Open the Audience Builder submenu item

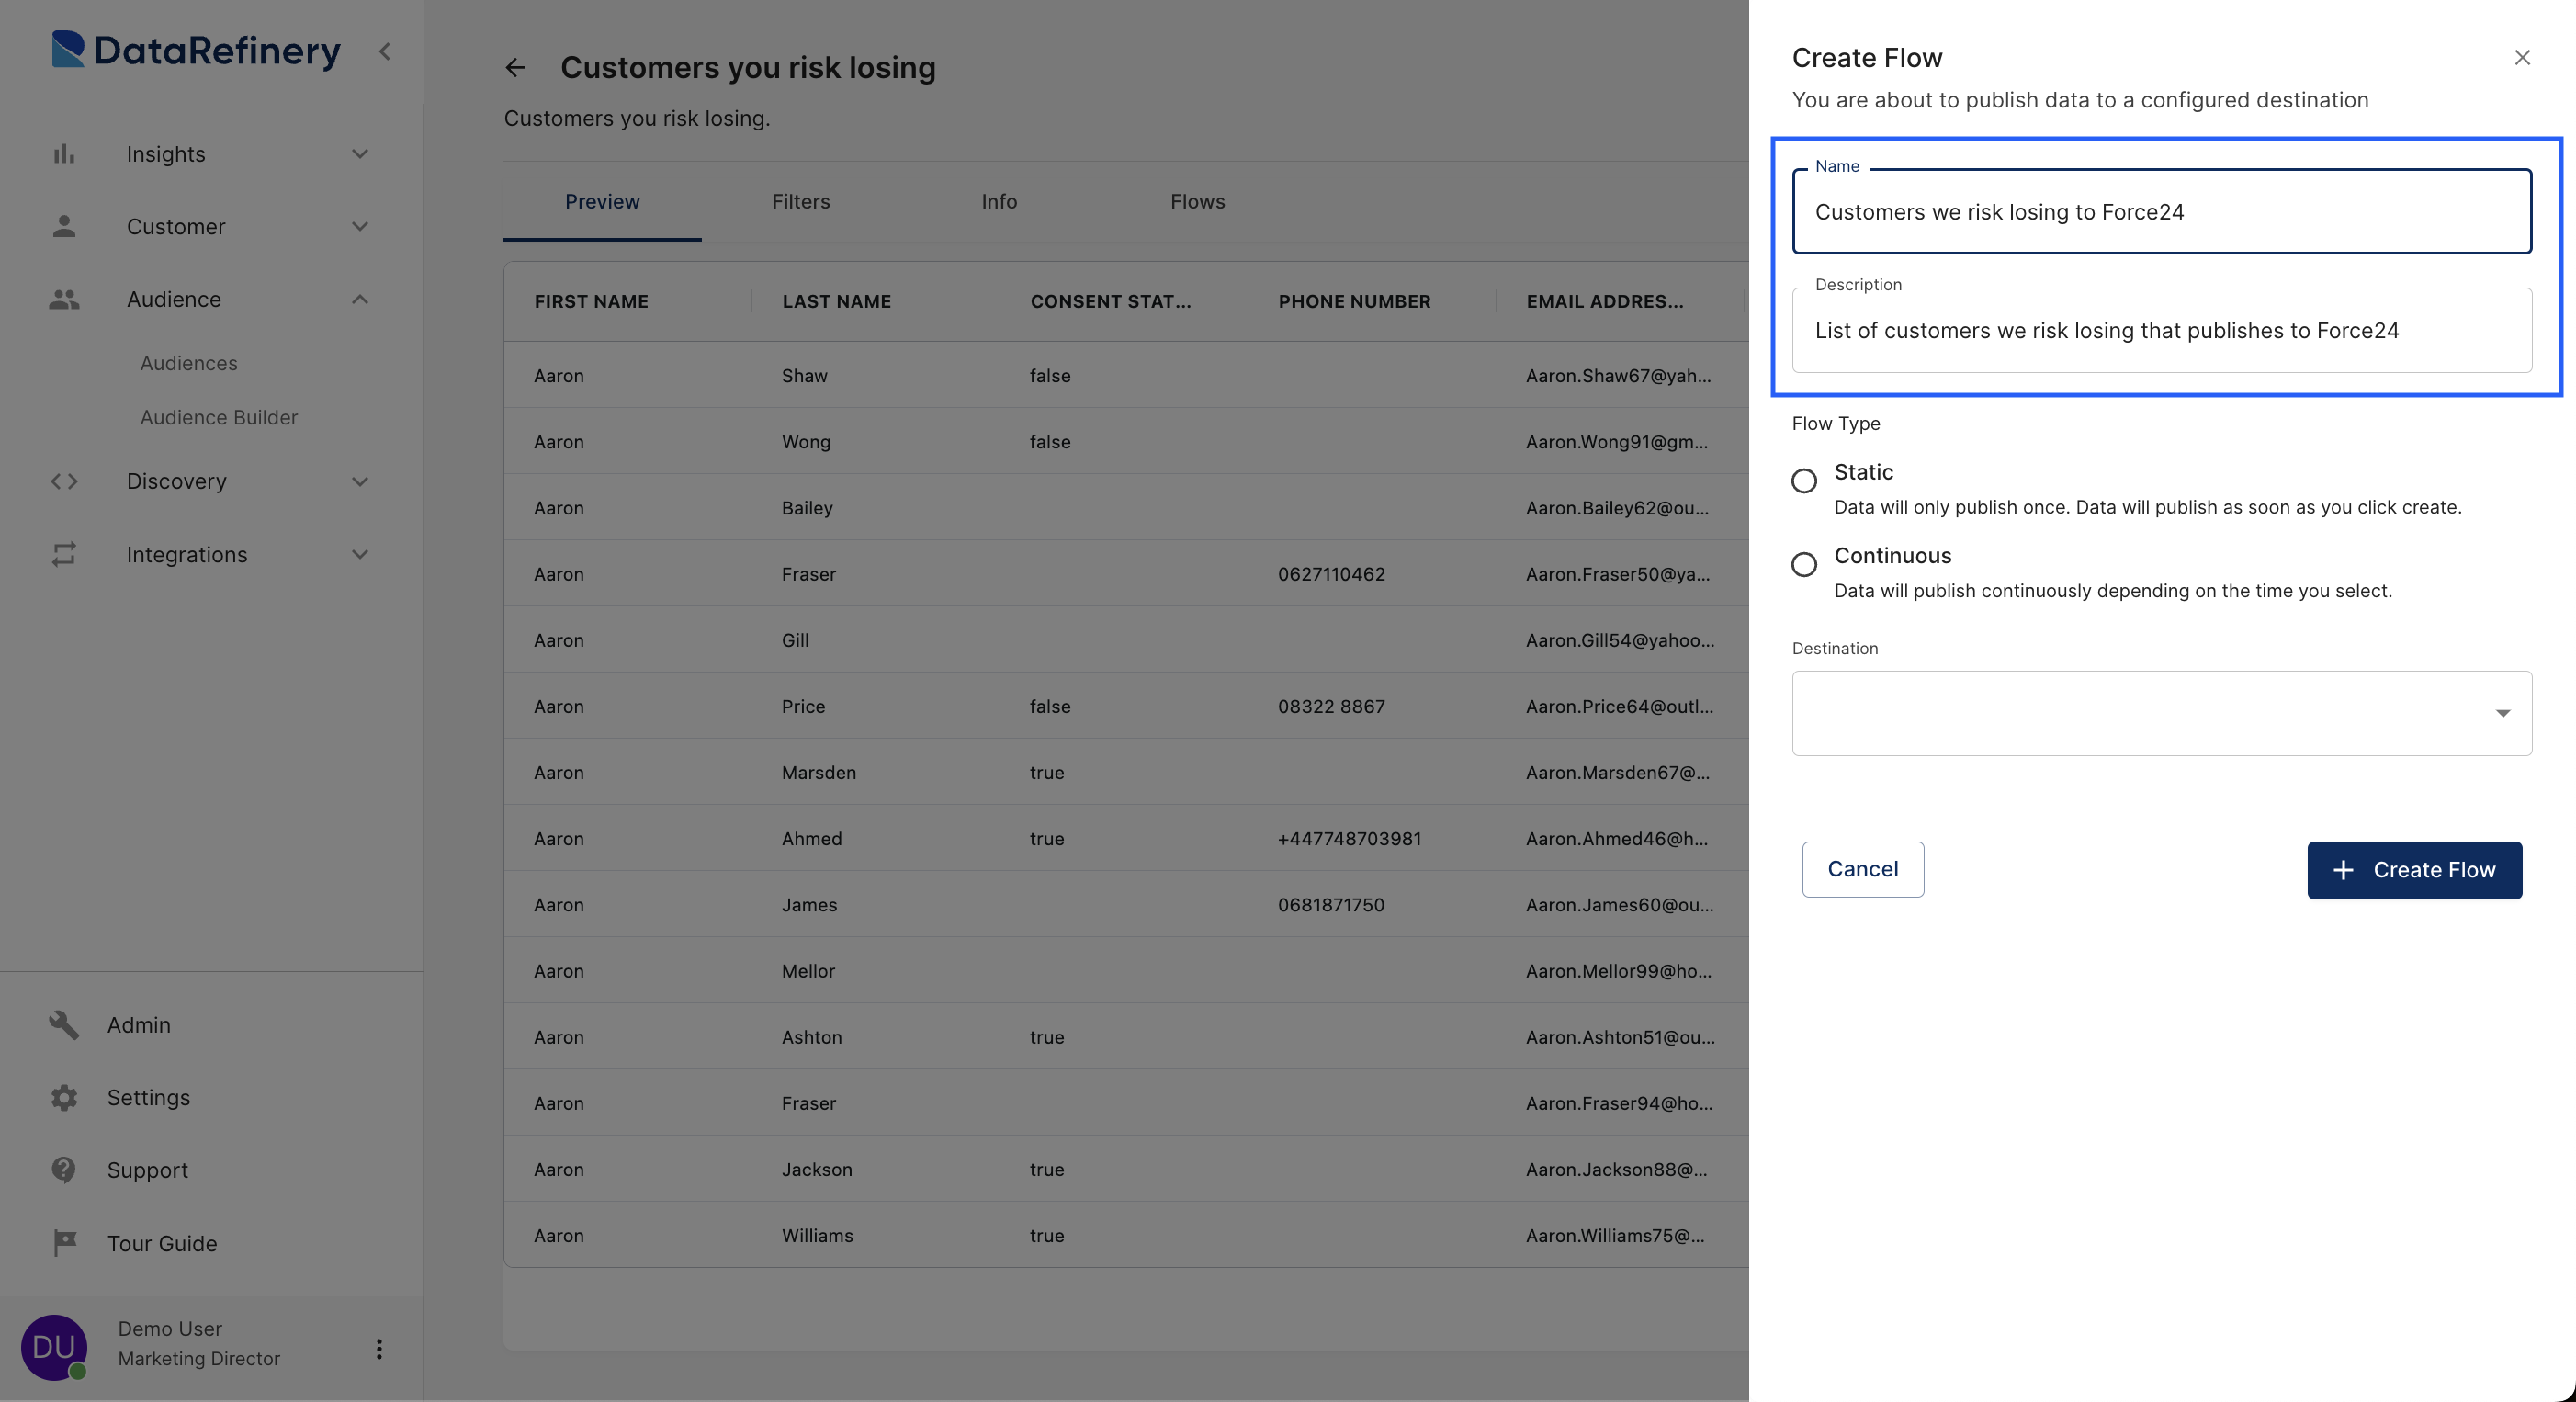[x=219, y=417]
